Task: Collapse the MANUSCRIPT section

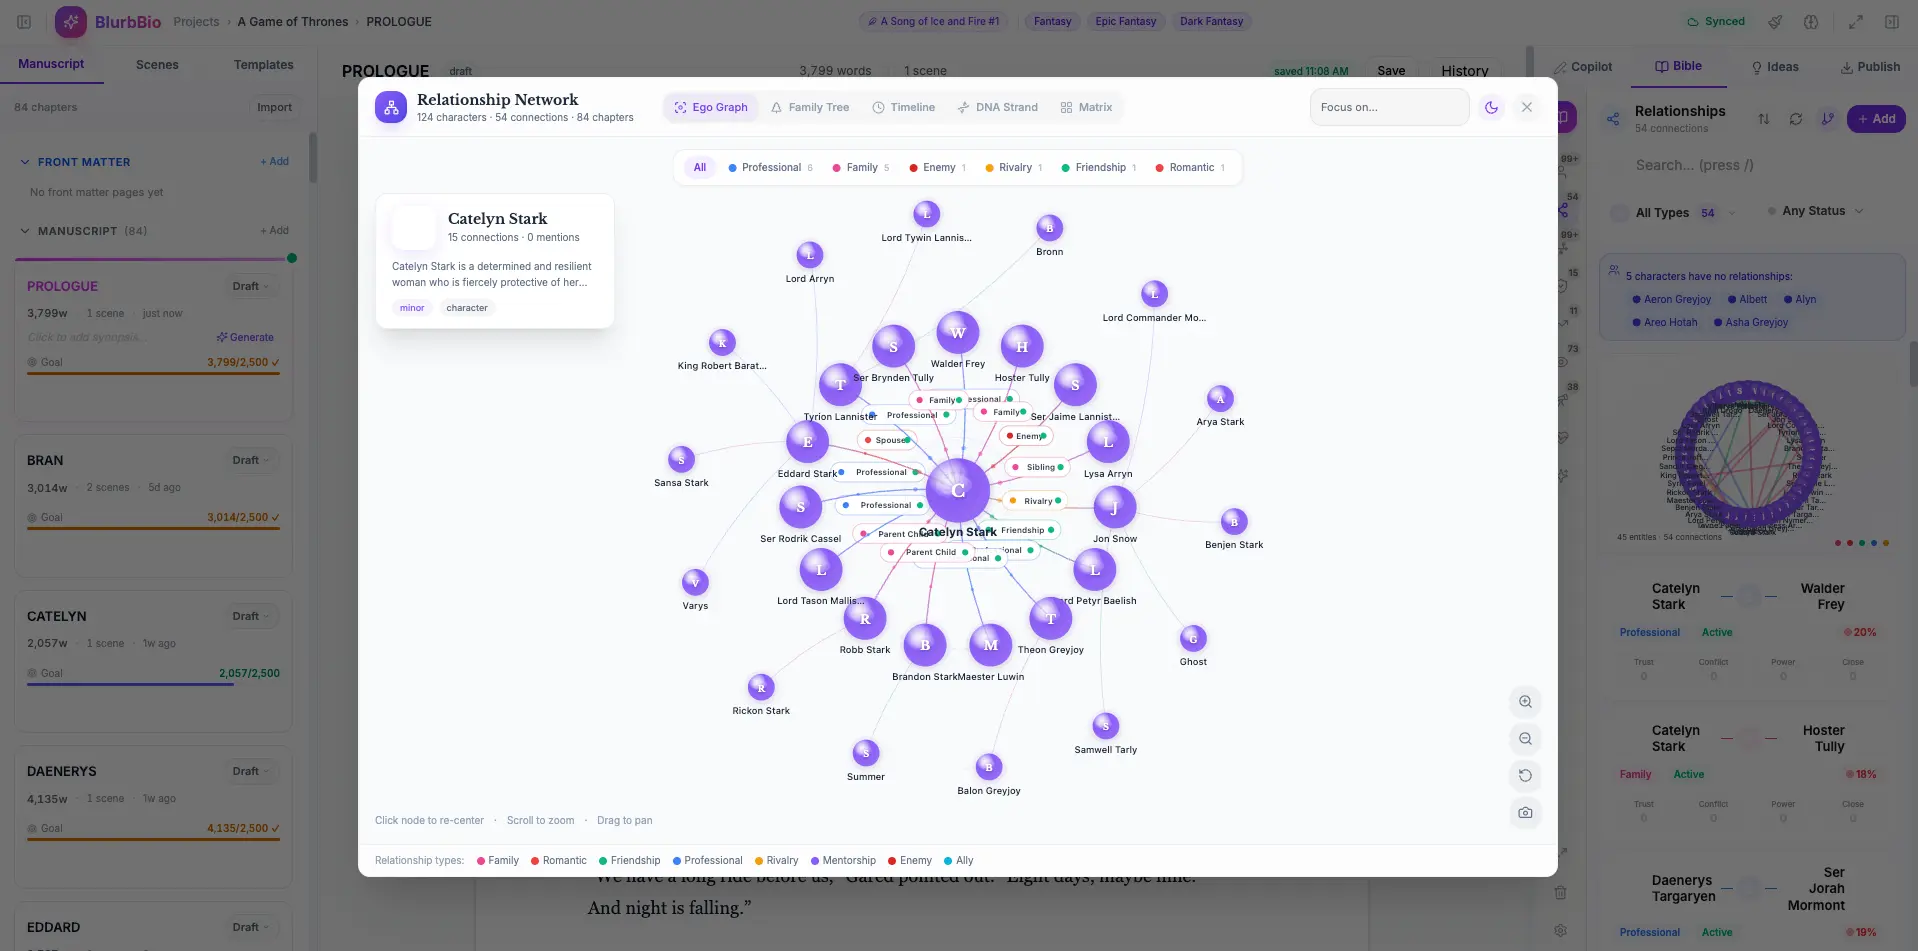Action: (25, 231)
